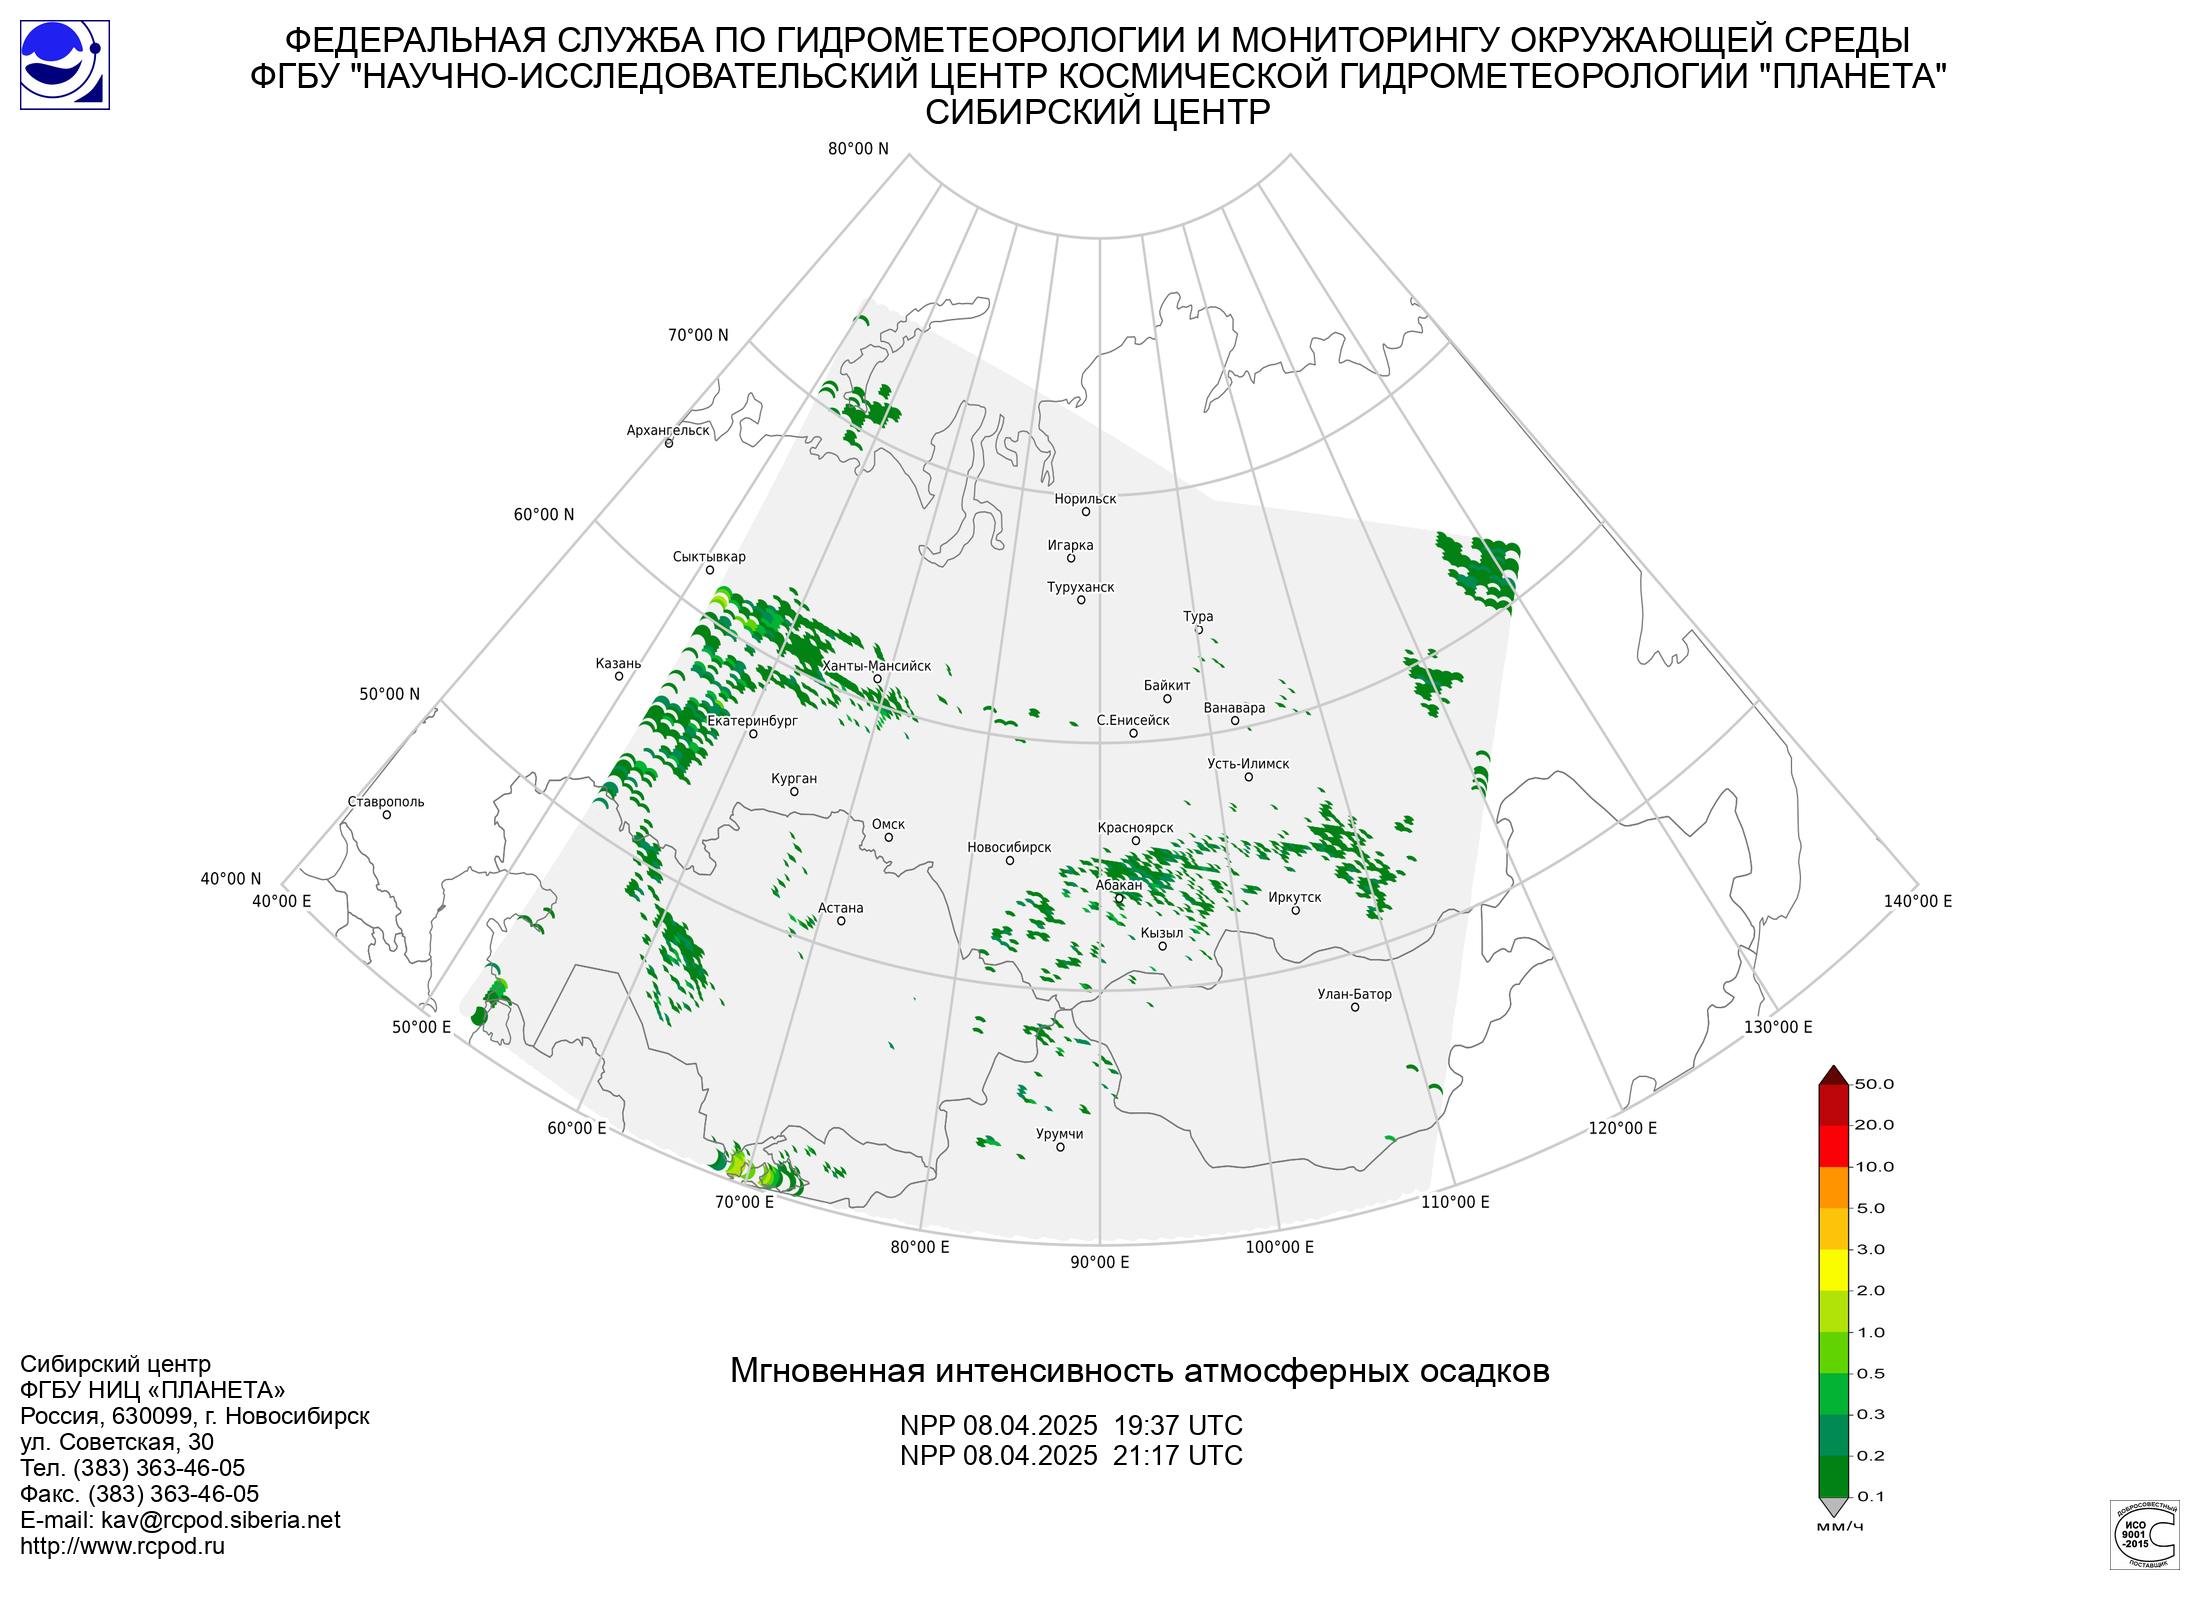This screenshot has height=1600, width=2200.
Task: Click the 40°00 N latitude label
Action: (x=231, y=880)
